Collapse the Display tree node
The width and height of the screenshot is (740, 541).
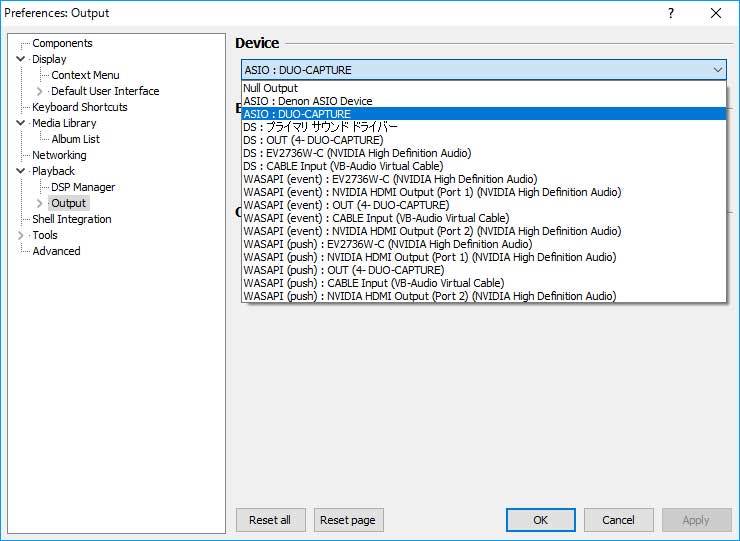(x=20, y=59)
